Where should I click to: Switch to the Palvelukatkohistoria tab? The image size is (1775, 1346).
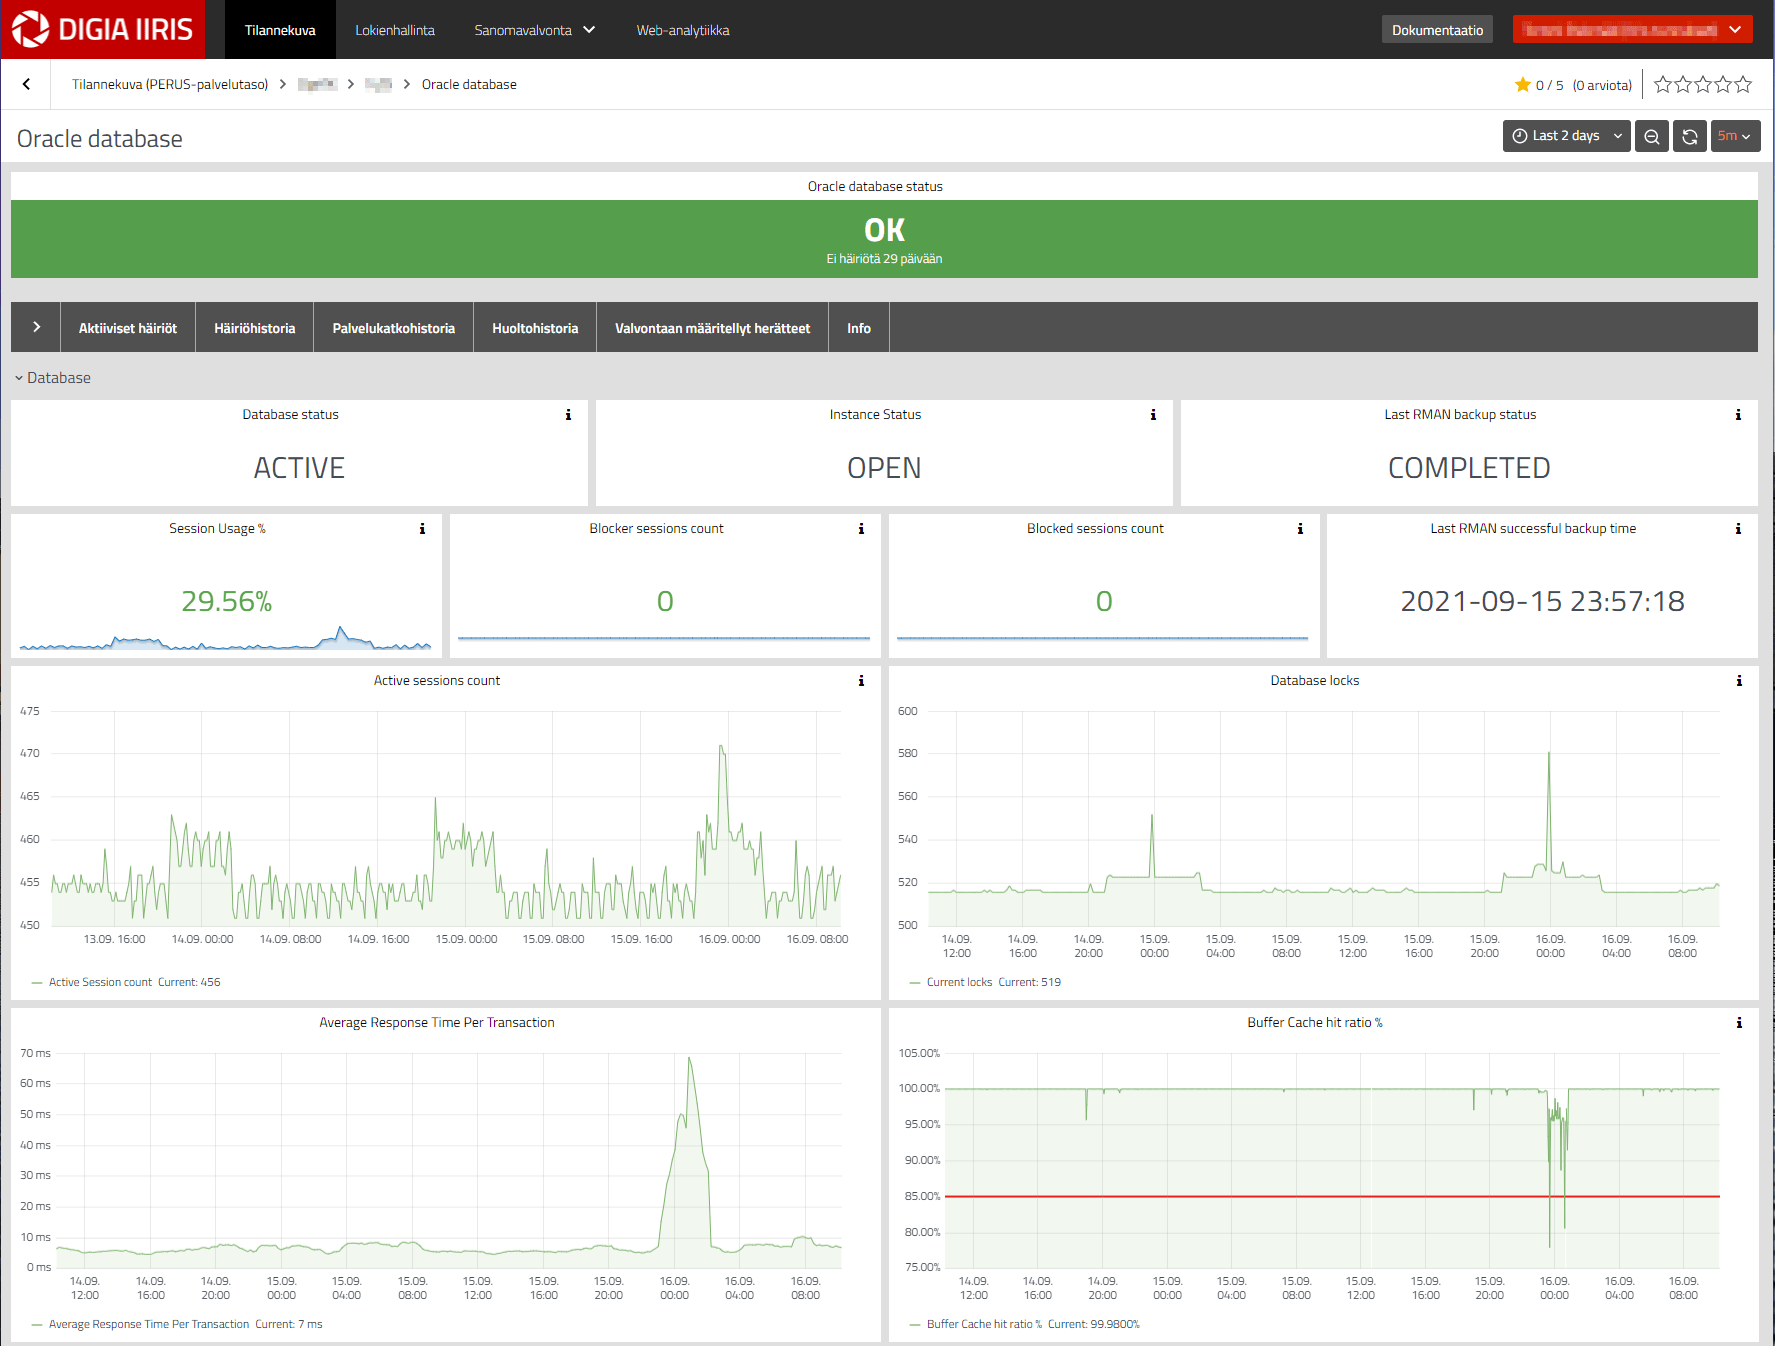(x=394, y=327)
